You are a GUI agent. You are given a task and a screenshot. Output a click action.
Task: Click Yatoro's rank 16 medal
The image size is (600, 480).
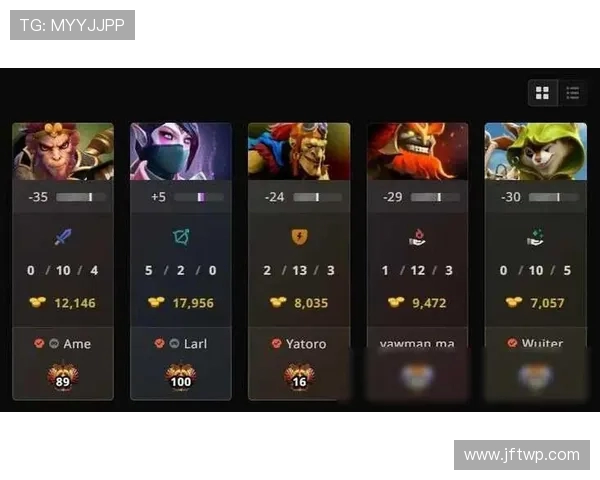(299, 377)
